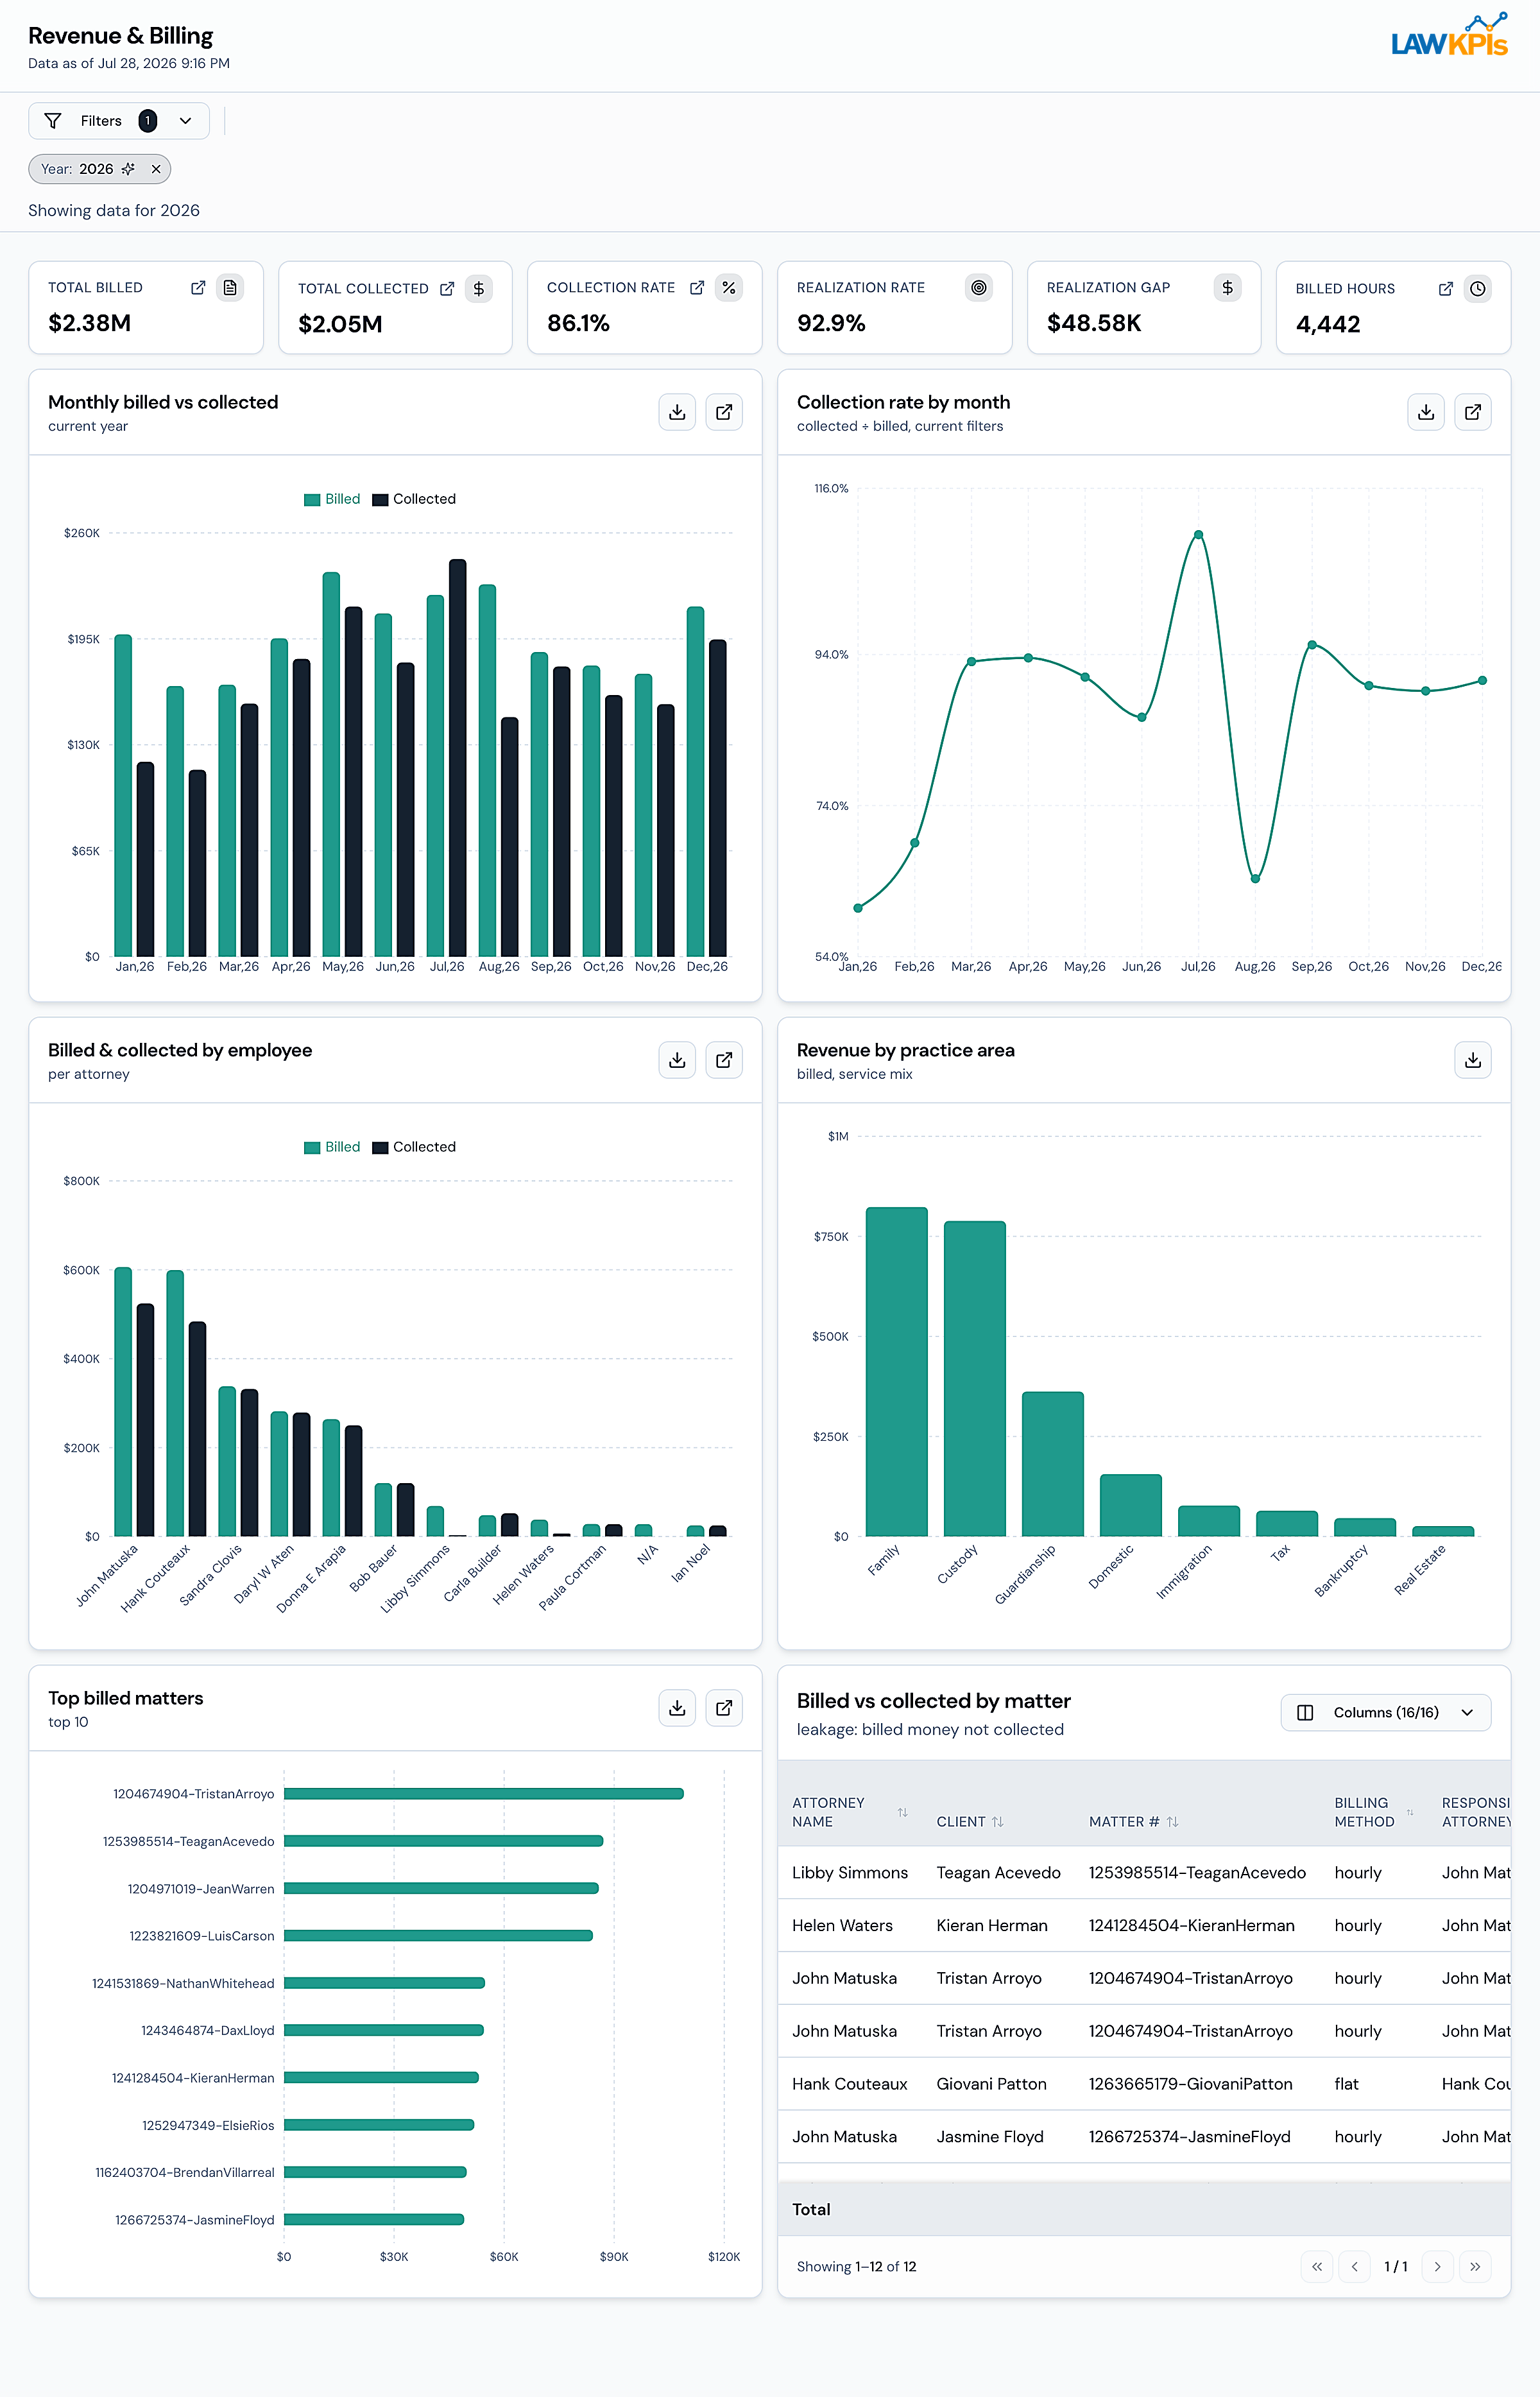The image size is (1540, 2397).
Task: Click the AI sparkle icon on Year chip
Action: pos(128,169)
